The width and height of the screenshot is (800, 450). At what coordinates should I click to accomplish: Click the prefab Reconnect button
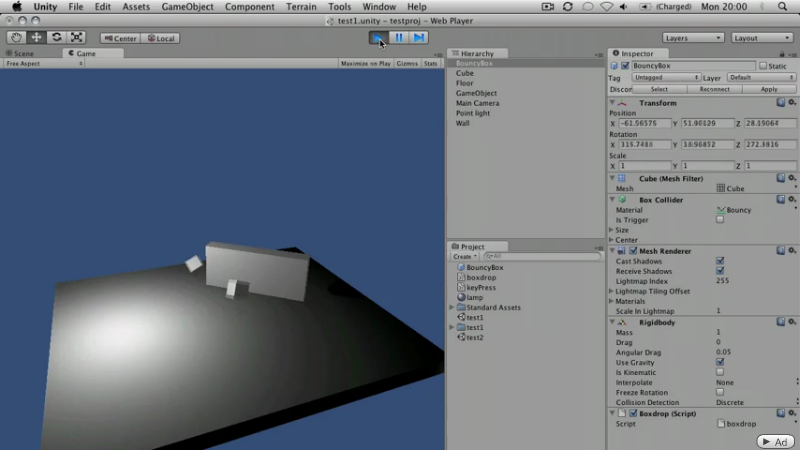pos(714,89)
